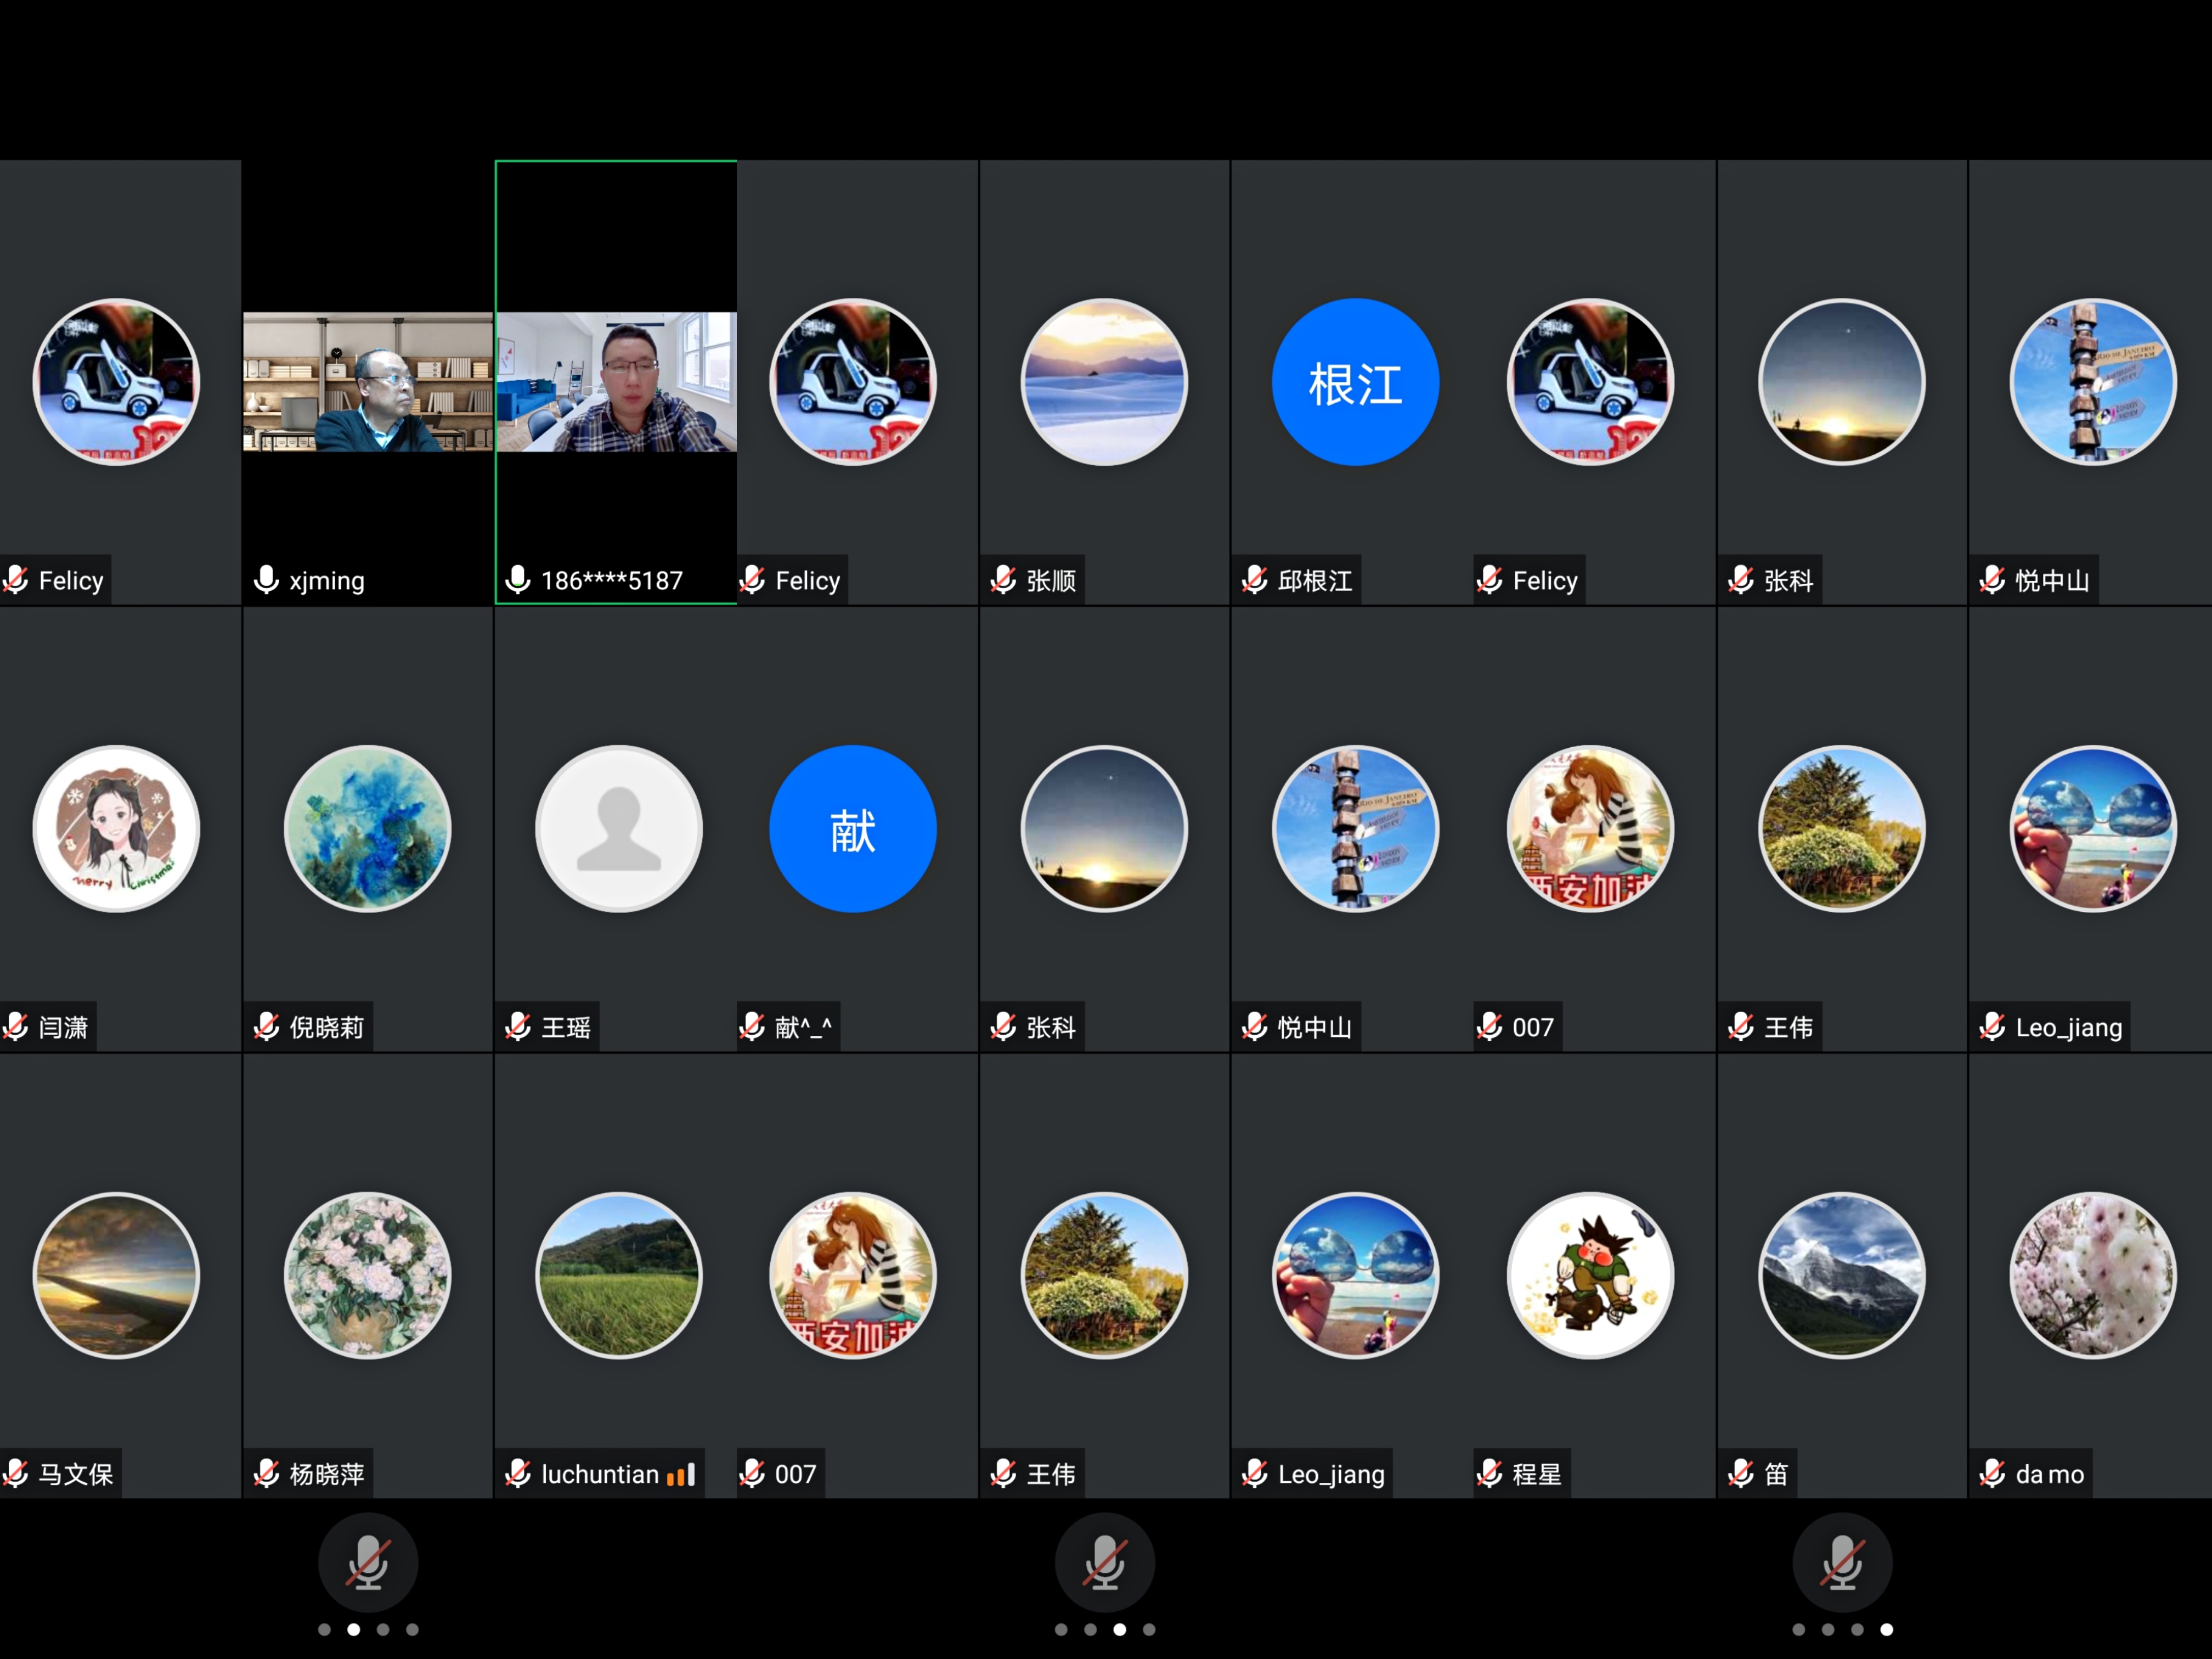This screenshot has width=2212, height=1659.
Task: Click the 张顺 name label
Action: point(1051,580)
